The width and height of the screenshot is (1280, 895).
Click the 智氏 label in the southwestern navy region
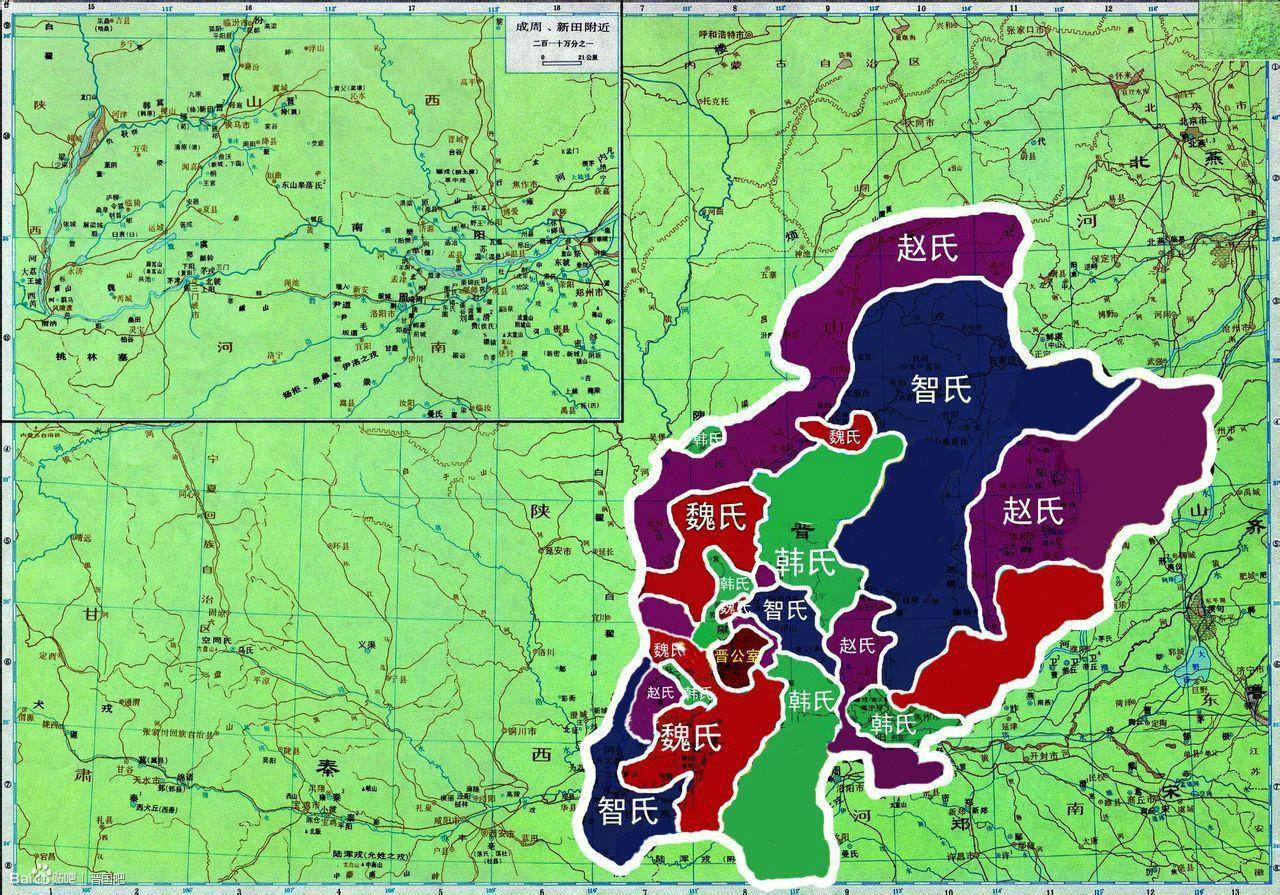click(x=628, y=810)
